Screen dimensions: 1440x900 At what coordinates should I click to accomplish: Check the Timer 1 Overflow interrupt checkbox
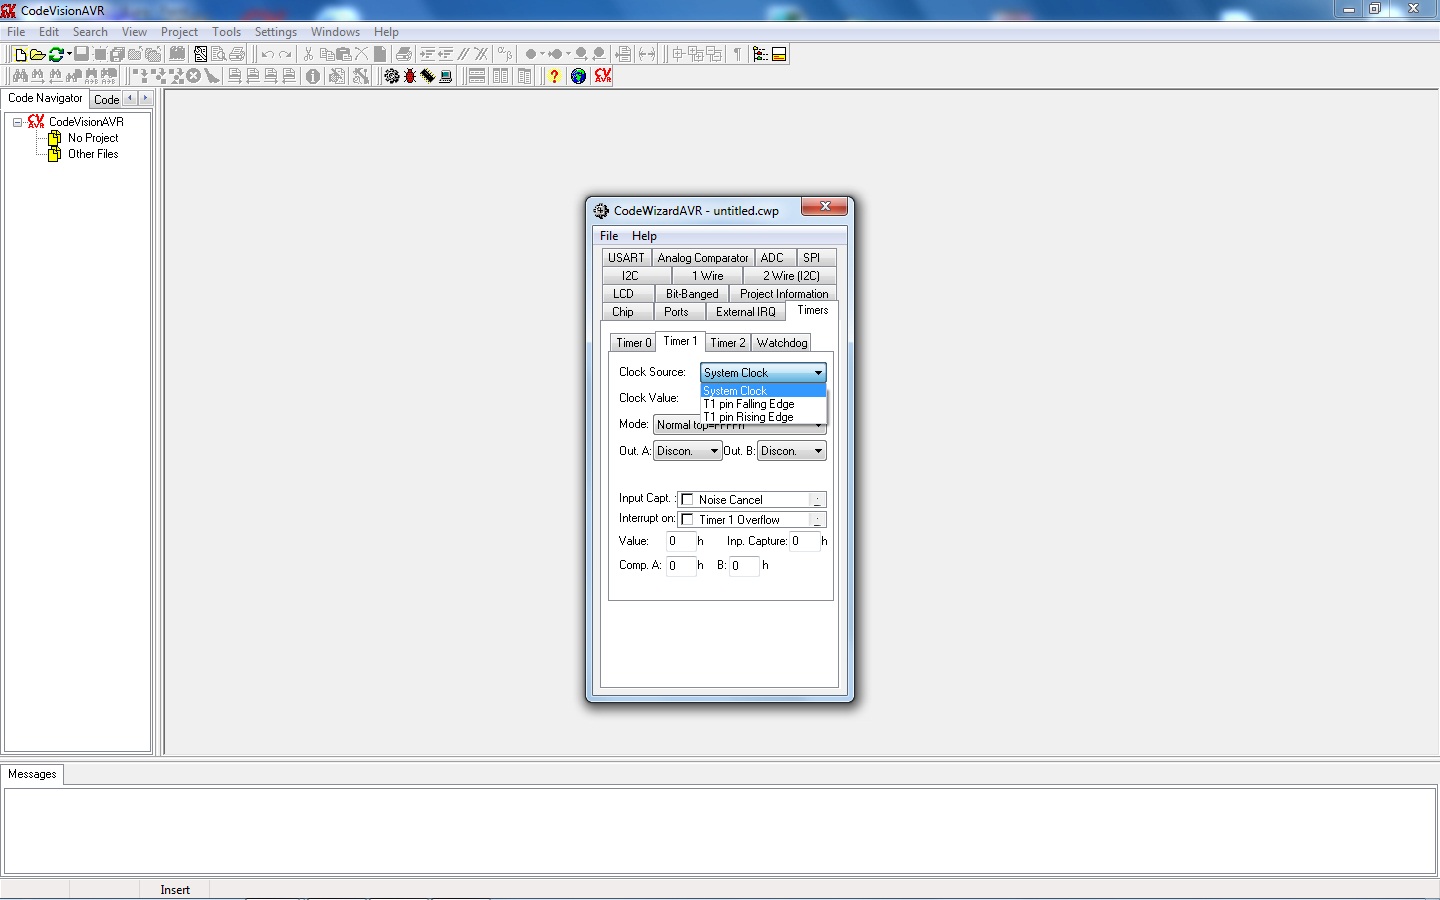point(688,520)
